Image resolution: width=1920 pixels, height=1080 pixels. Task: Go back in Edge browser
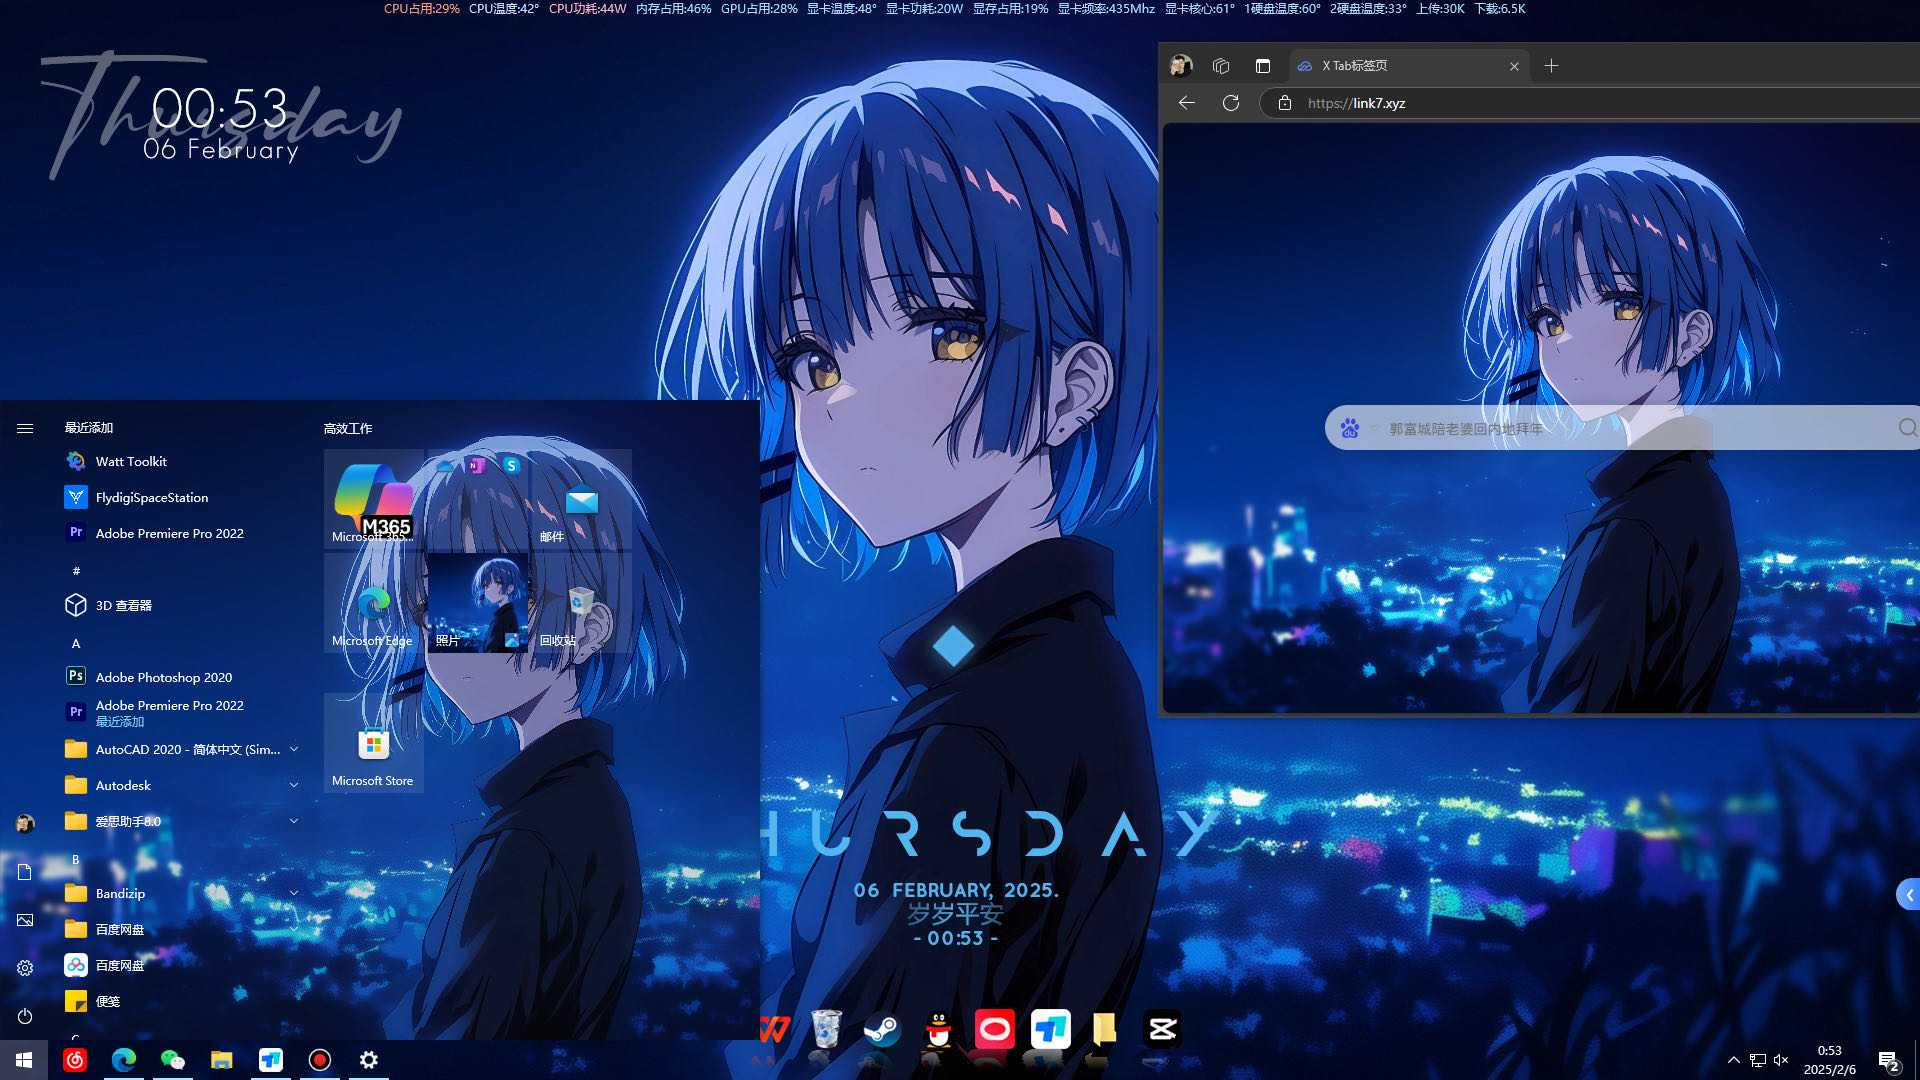(x=1187, y=103)
